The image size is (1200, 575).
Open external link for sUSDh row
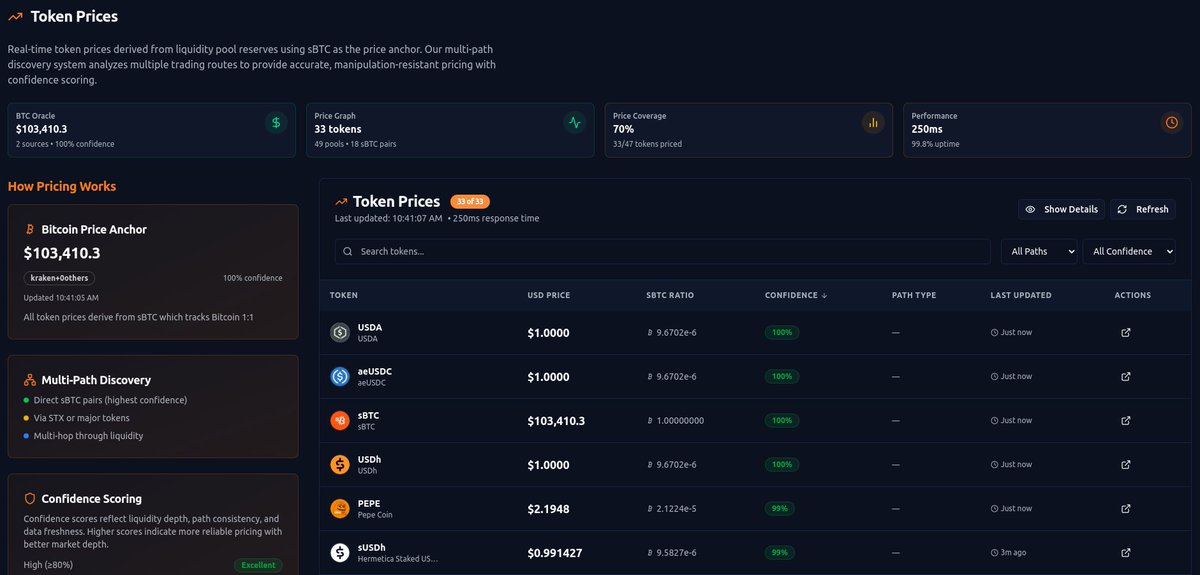click(x=1126, y=553)
